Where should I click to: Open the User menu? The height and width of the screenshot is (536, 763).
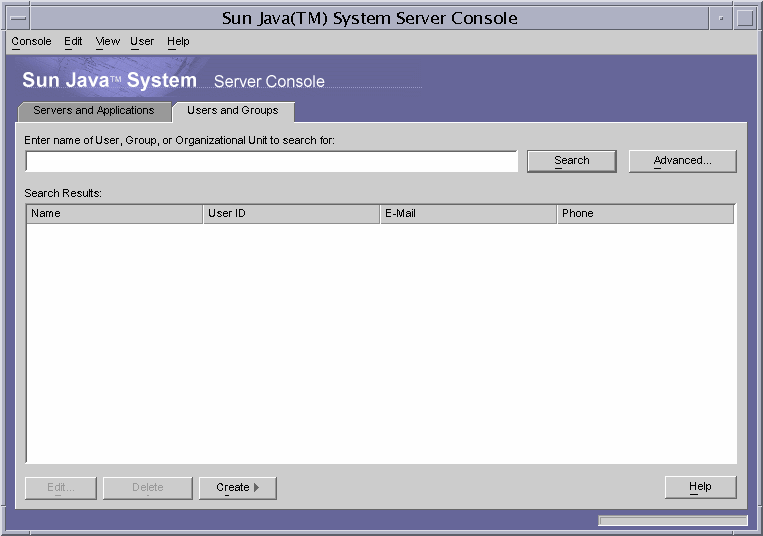(142, 41)
